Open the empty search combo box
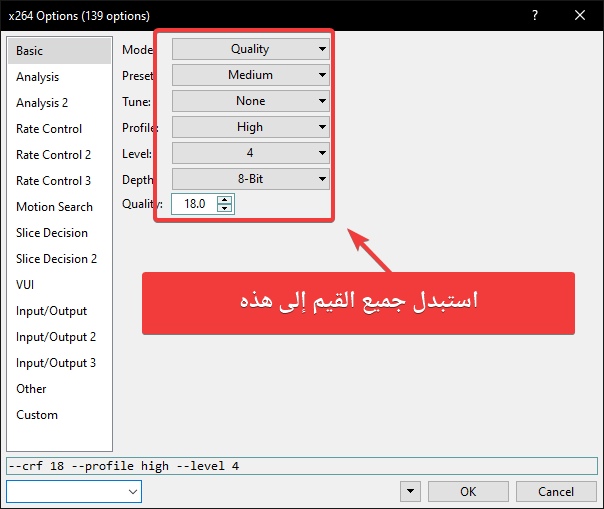This screenshot has width=604, height=509. [74, 492]
